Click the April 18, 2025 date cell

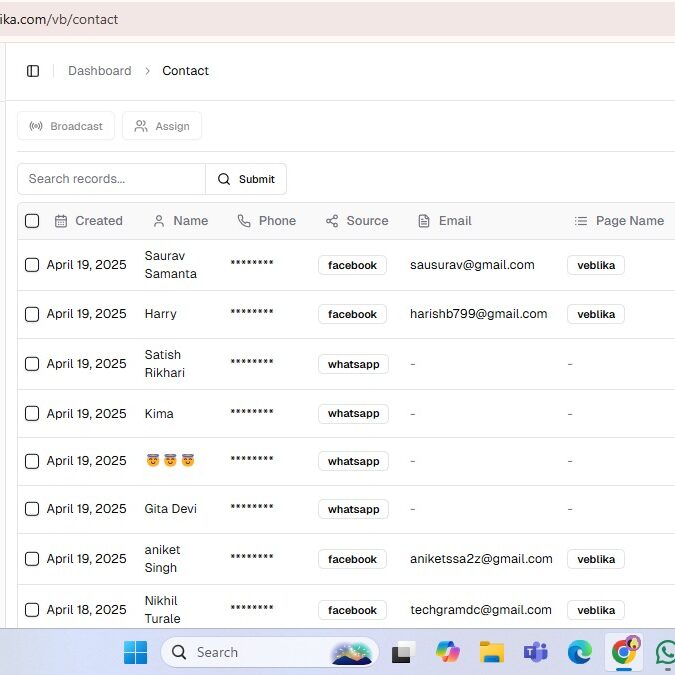[87, 610]
